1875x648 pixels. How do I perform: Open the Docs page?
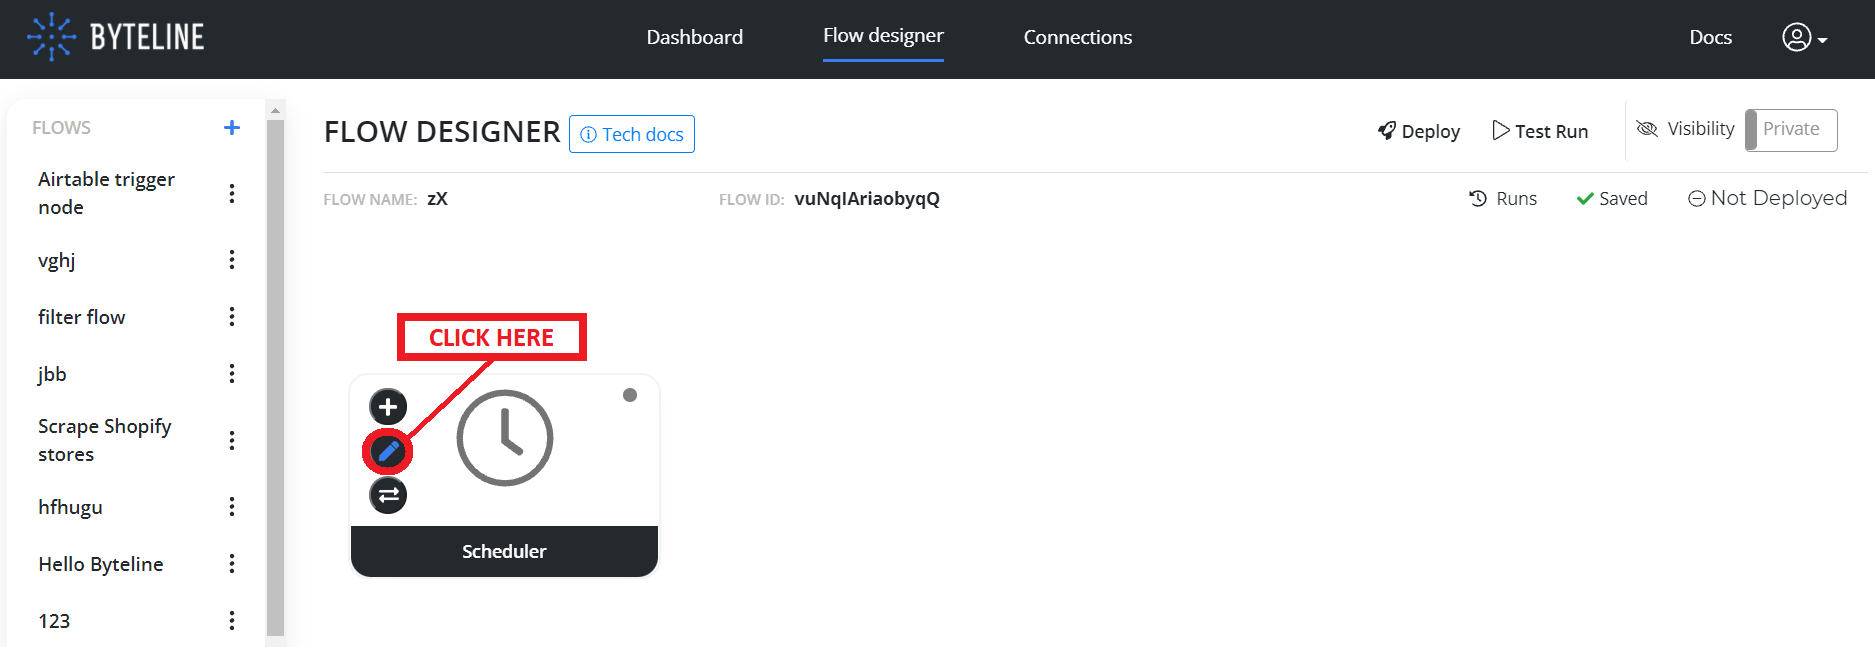[1710, 37]
